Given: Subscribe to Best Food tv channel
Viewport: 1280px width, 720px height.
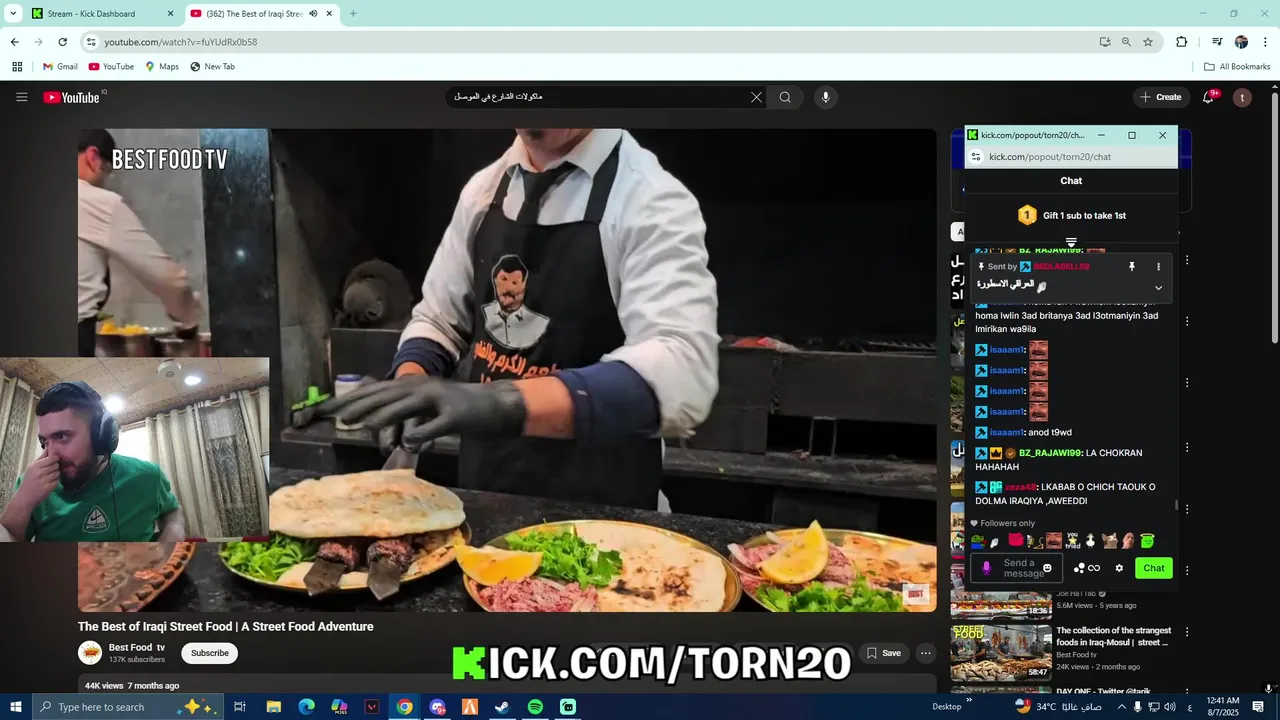Looking at the screenshot, I should tap(210, 653).
